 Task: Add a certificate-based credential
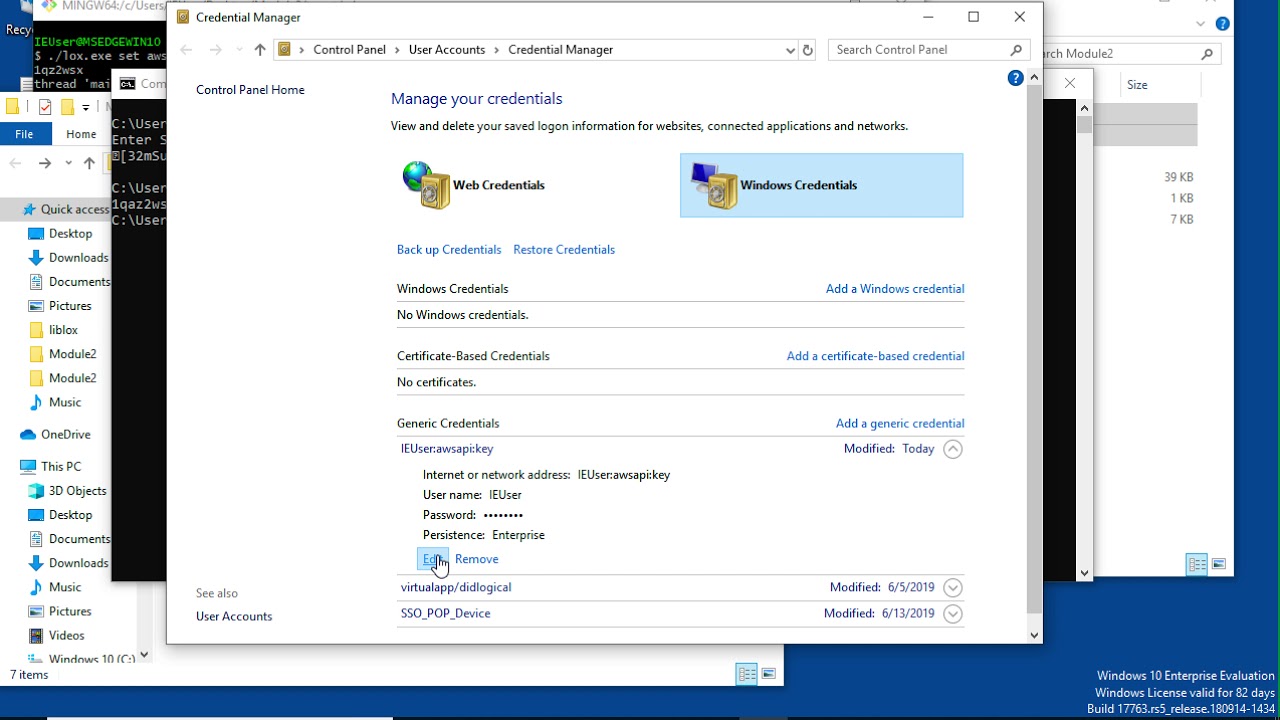pyautogui.click(x=875, y=356)
